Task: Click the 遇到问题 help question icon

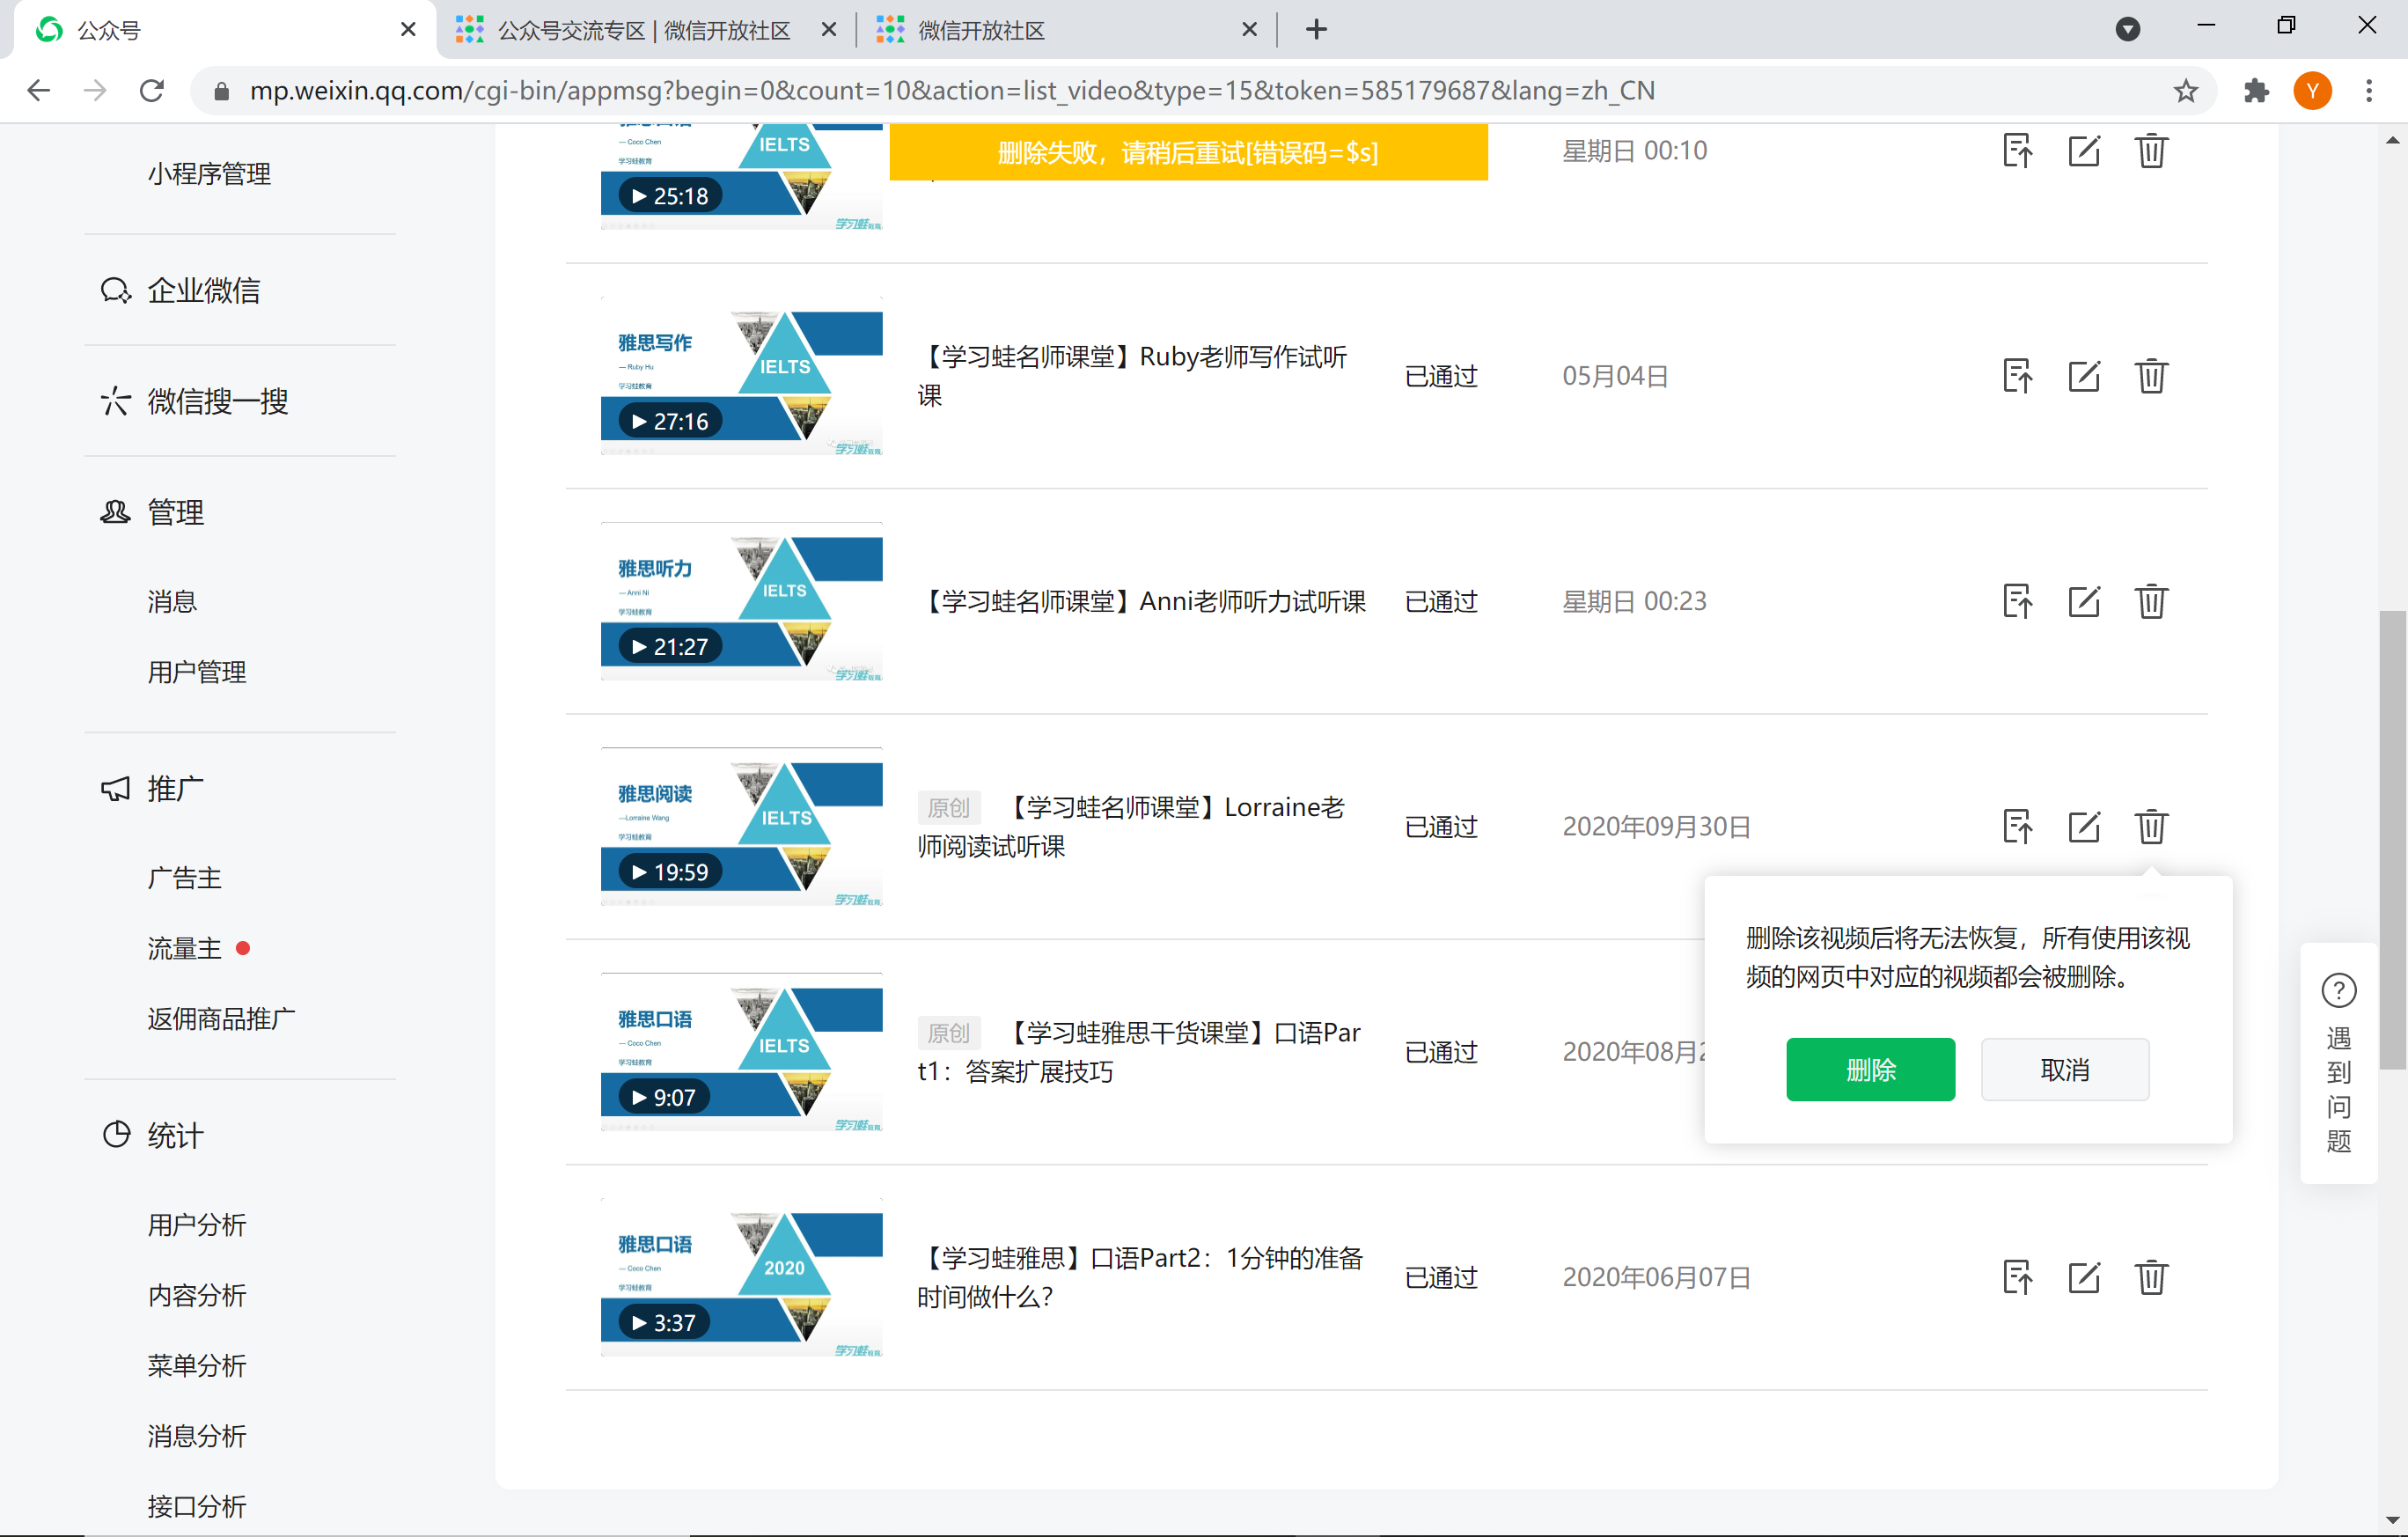Action: 2338,990
